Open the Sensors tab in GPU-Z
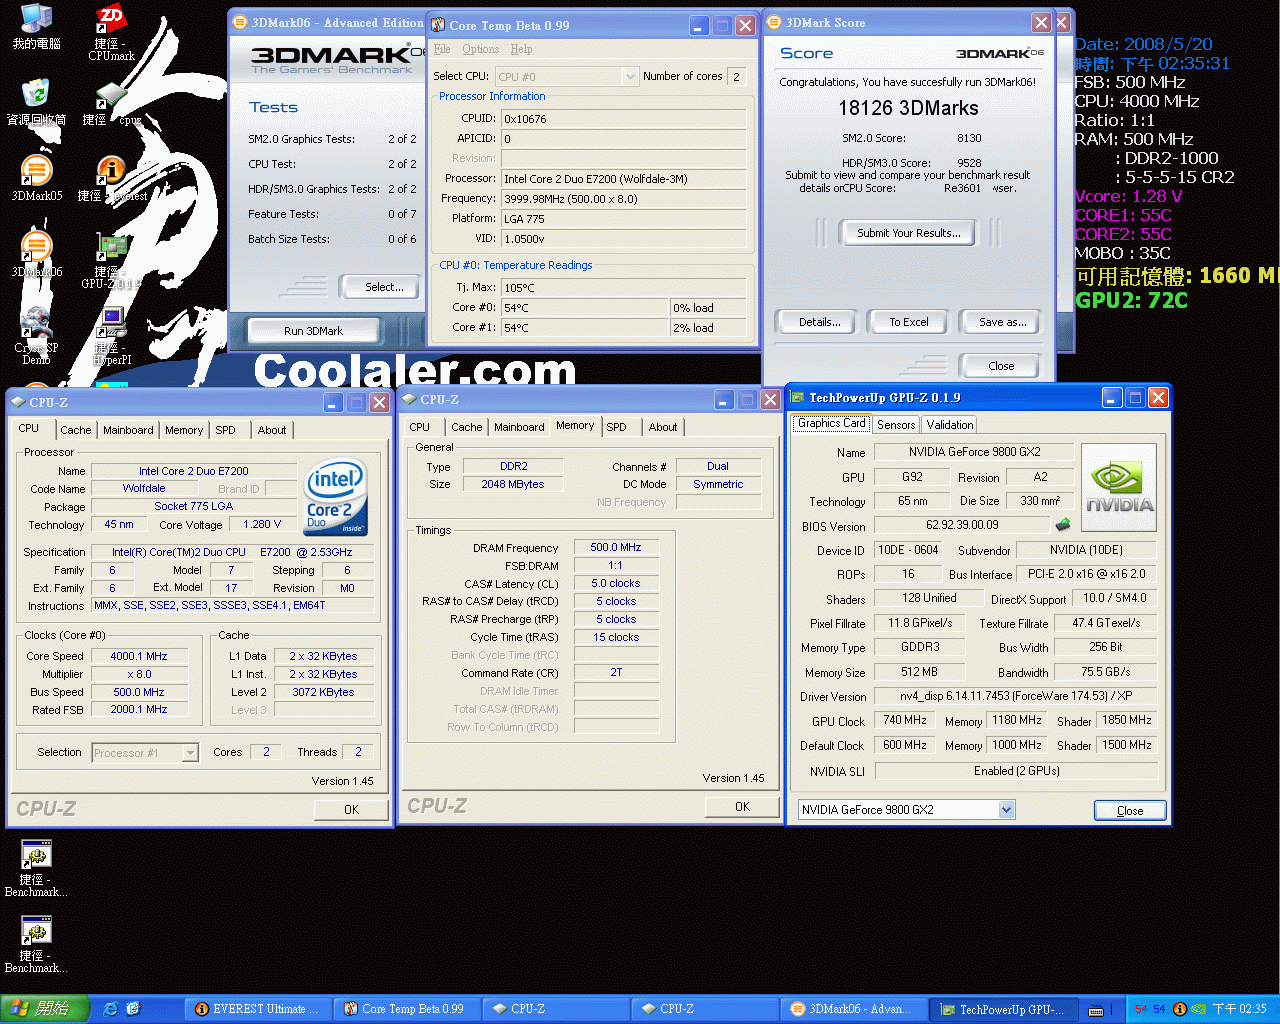 coord(896,425)
